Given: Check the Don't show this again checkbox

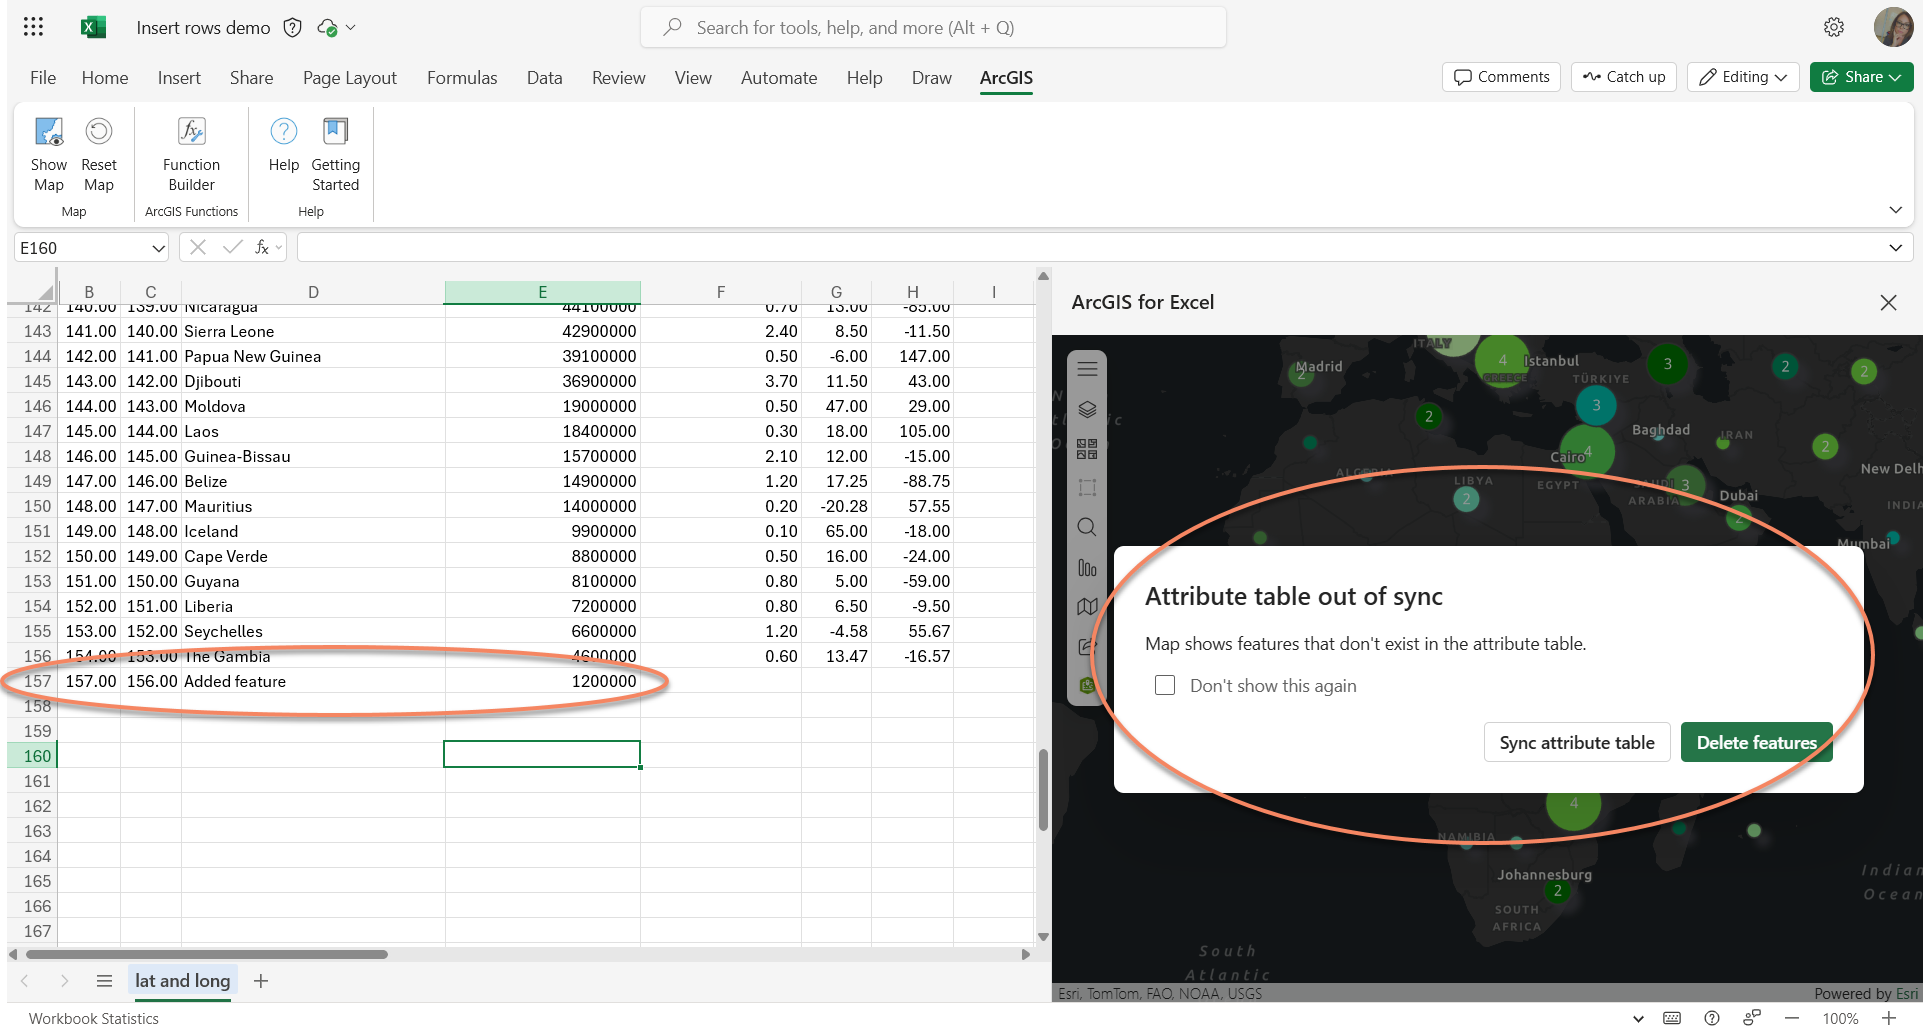Looking at the screenshot, I should pos(1164,685).
